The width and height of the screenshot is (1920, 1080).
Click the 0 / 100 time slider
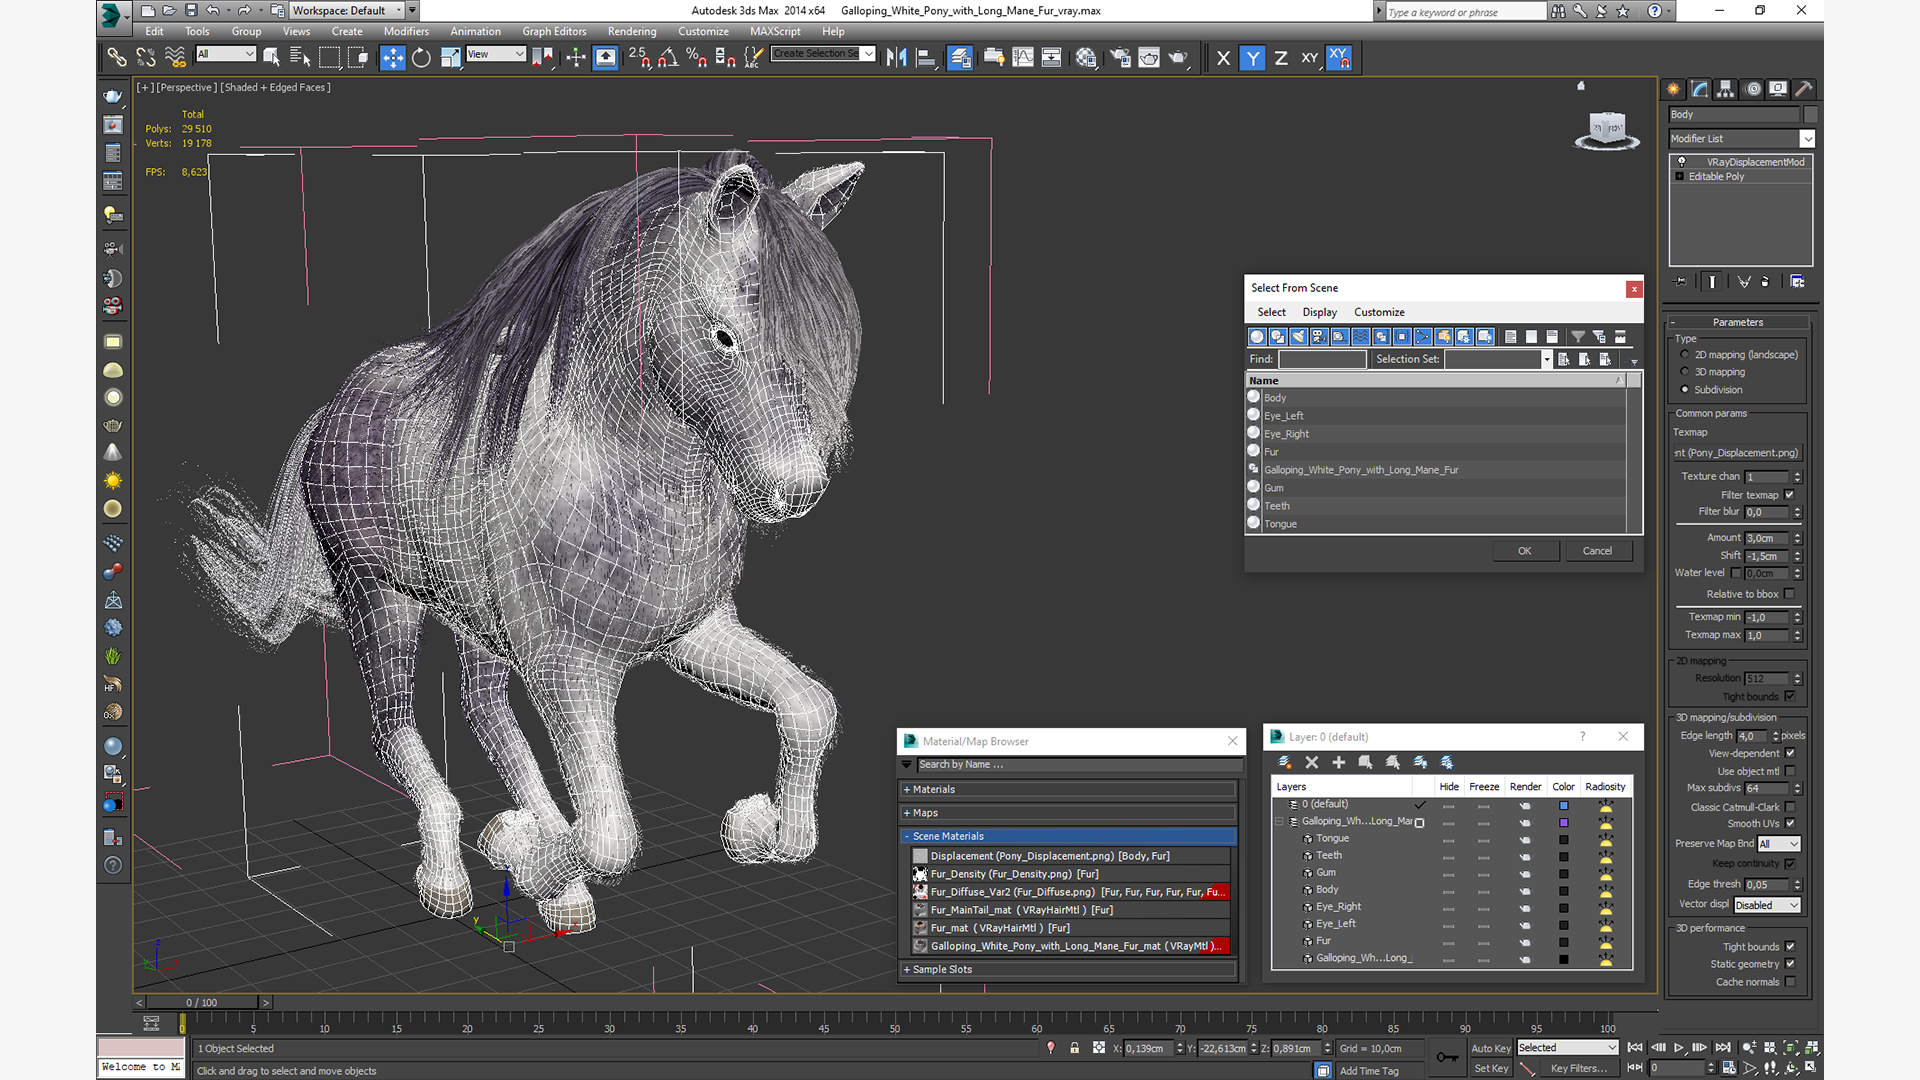pos(202,1002)
